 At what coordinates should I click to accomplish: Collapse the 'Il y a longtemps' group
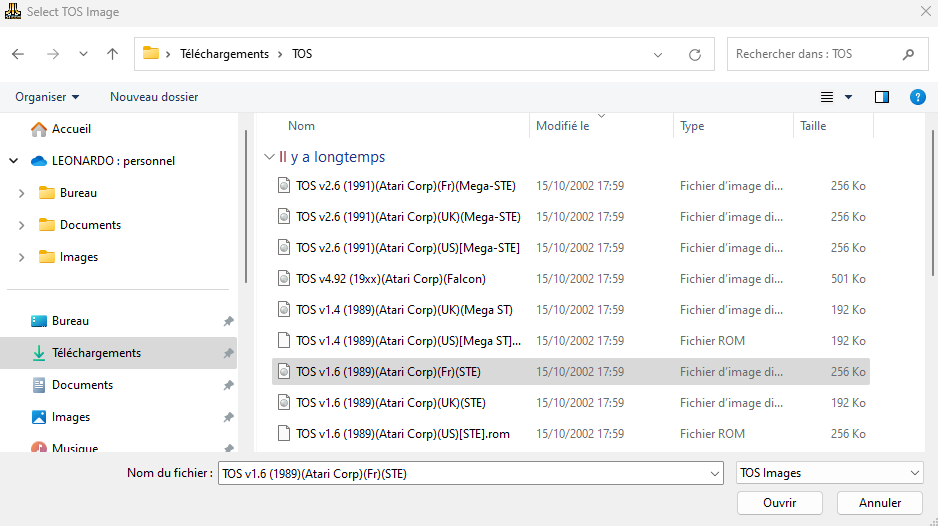coord(269,157)
